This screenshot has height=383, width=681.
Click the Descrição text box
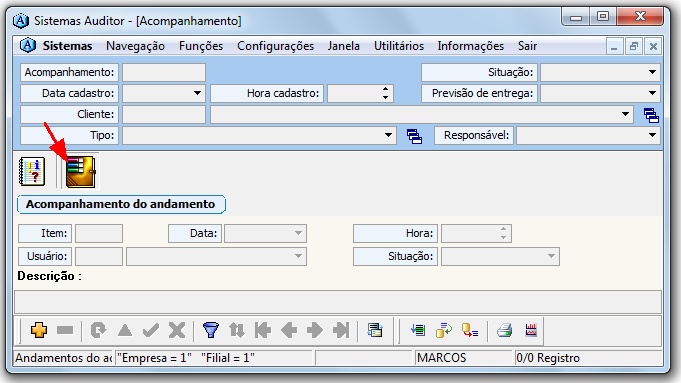(338, 302)
